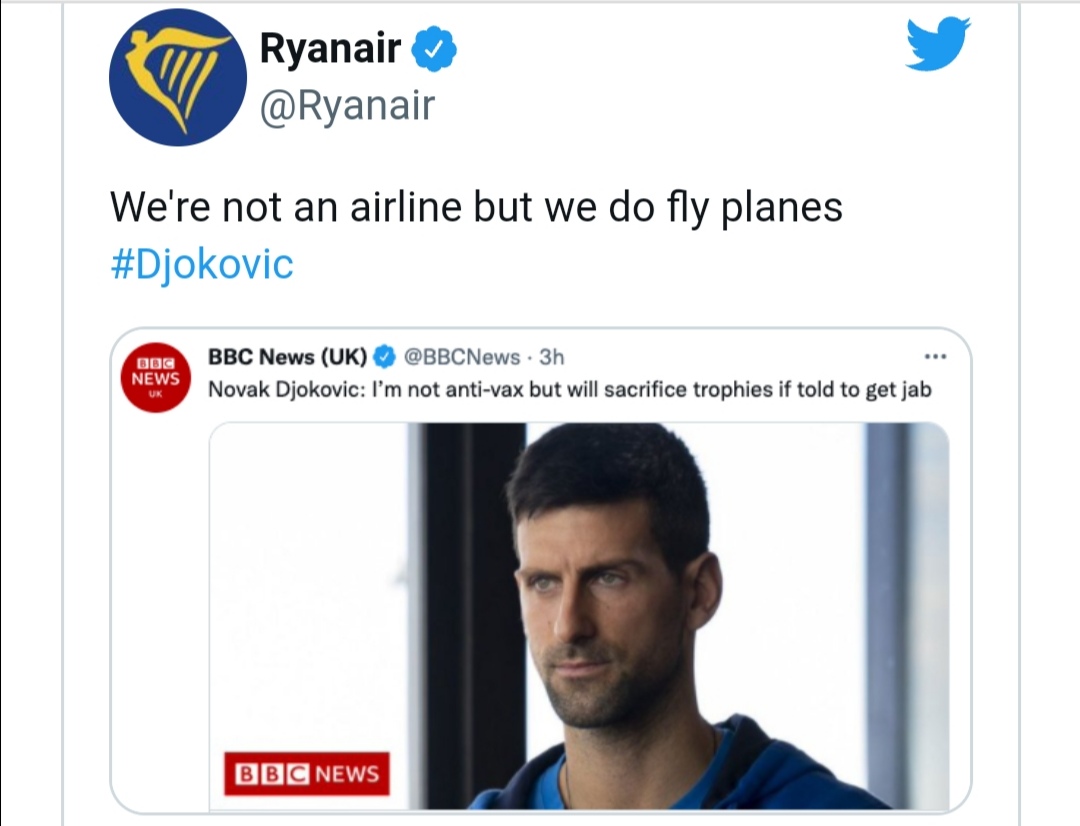1080x826 pixels.
Task: Click BBC News verified checkmark badge
Action: click(384, 357)
